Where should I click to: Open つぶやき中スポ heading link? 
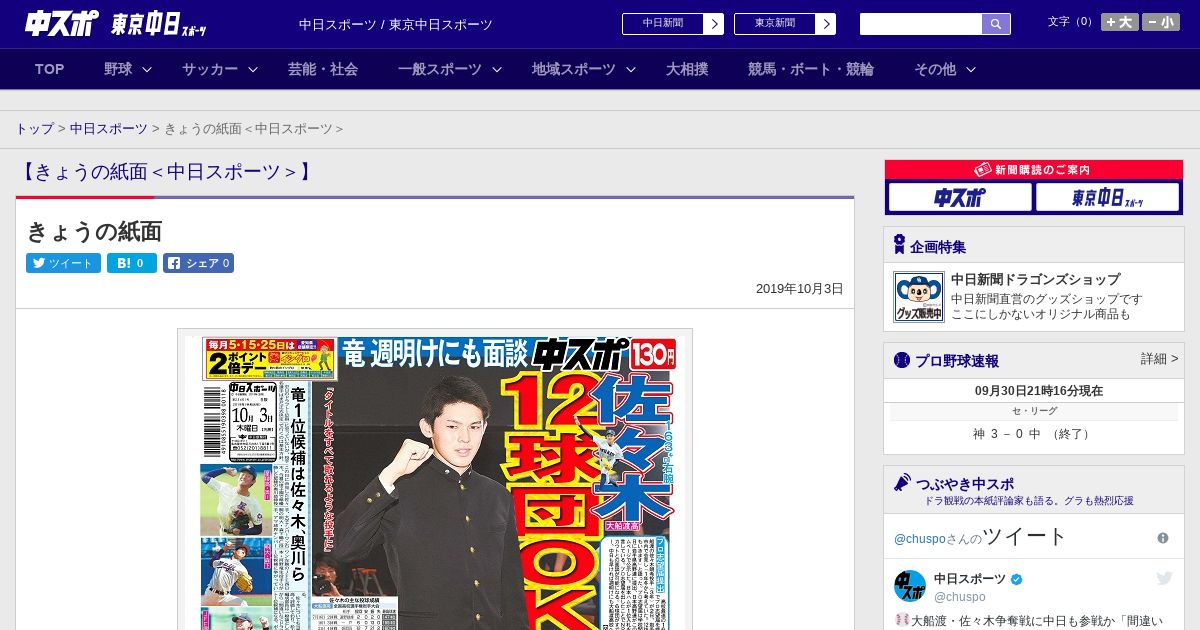(965, 483)
